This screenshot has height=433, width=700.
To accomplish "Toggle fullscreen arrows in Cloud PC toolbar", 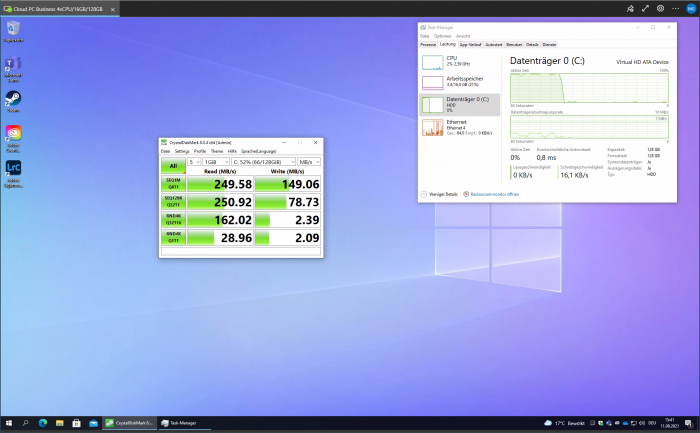I will coord(645,8).
